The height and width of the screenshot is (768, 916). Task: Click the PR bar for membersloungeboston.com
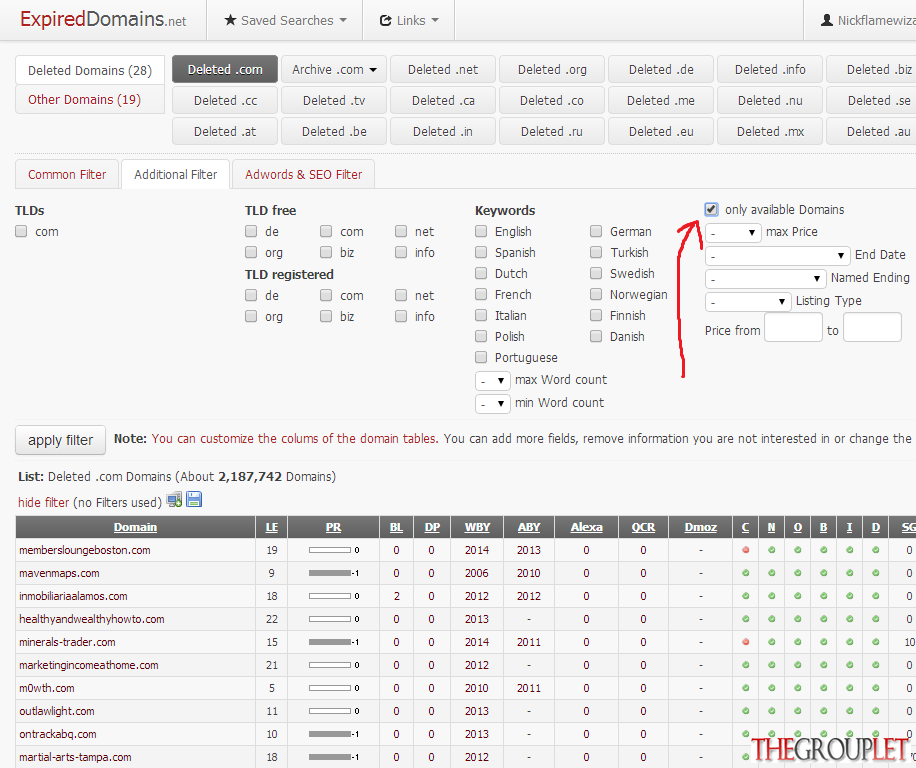(x=330, y=550)
